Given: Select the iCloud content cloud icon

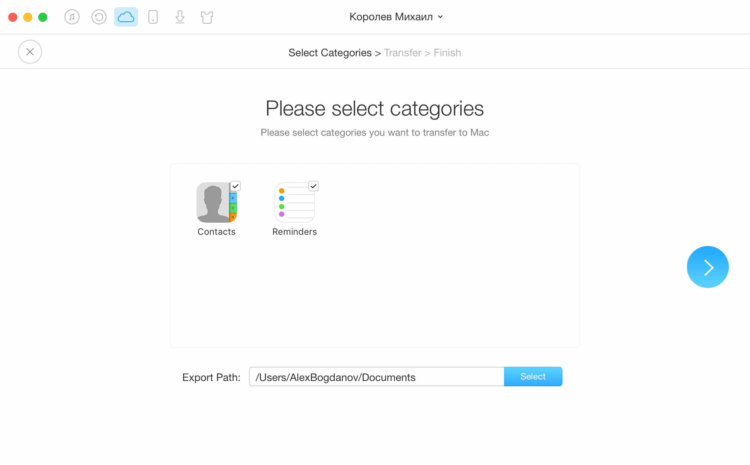Looking at the screenshot, I should point(126,17).
